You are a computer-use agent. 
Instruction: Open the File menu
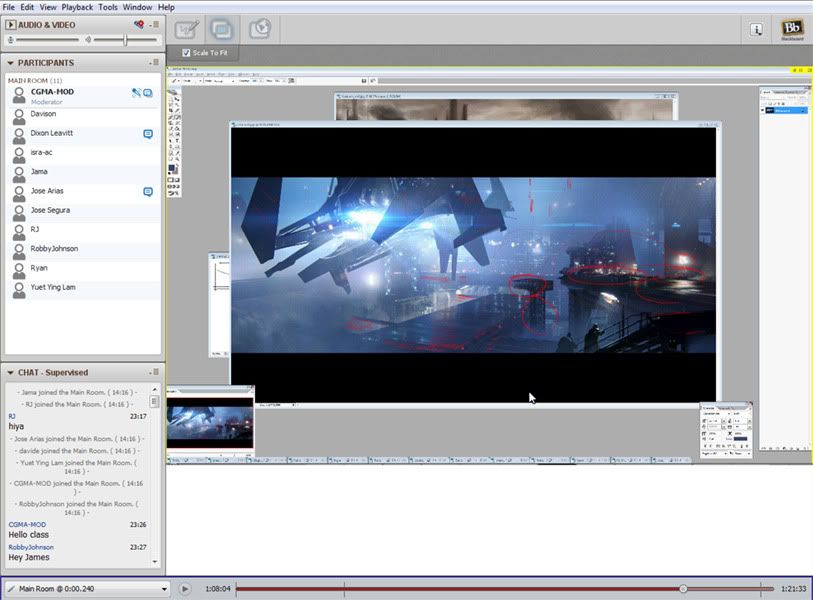point(8,7)
